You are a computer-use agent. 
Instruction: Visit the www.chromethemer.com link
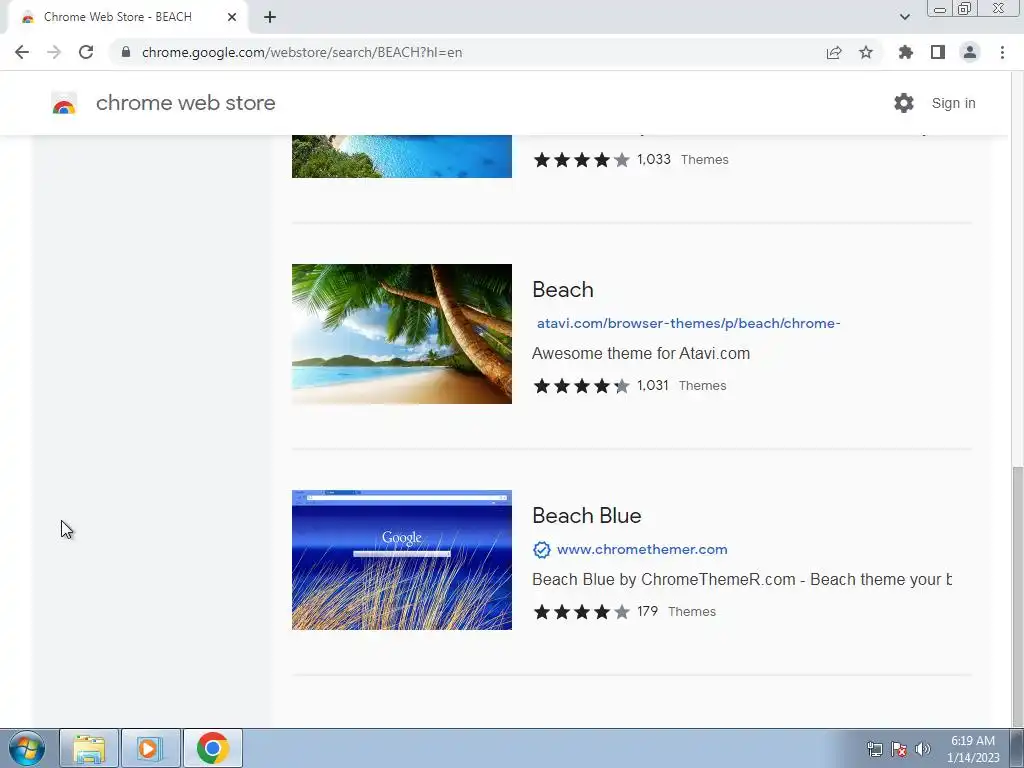point(642,550)
